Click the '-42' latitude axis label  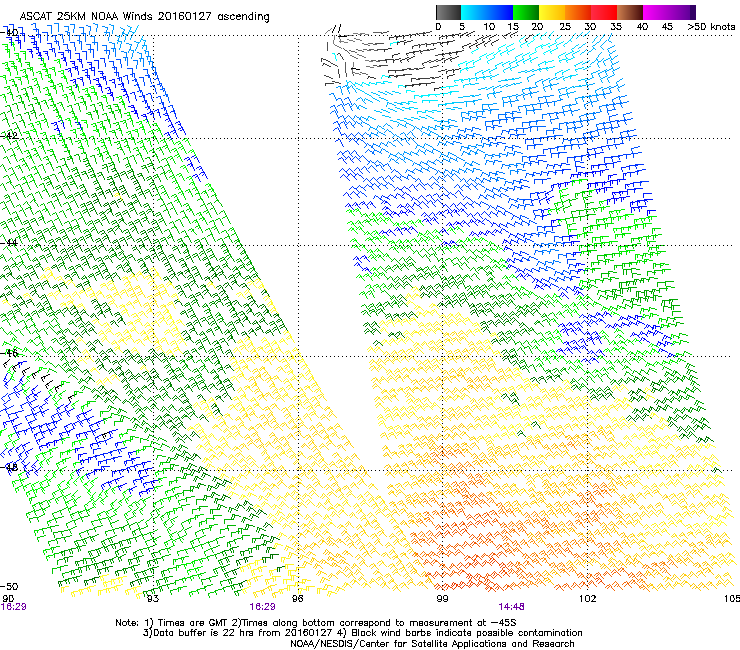(9, 135)
